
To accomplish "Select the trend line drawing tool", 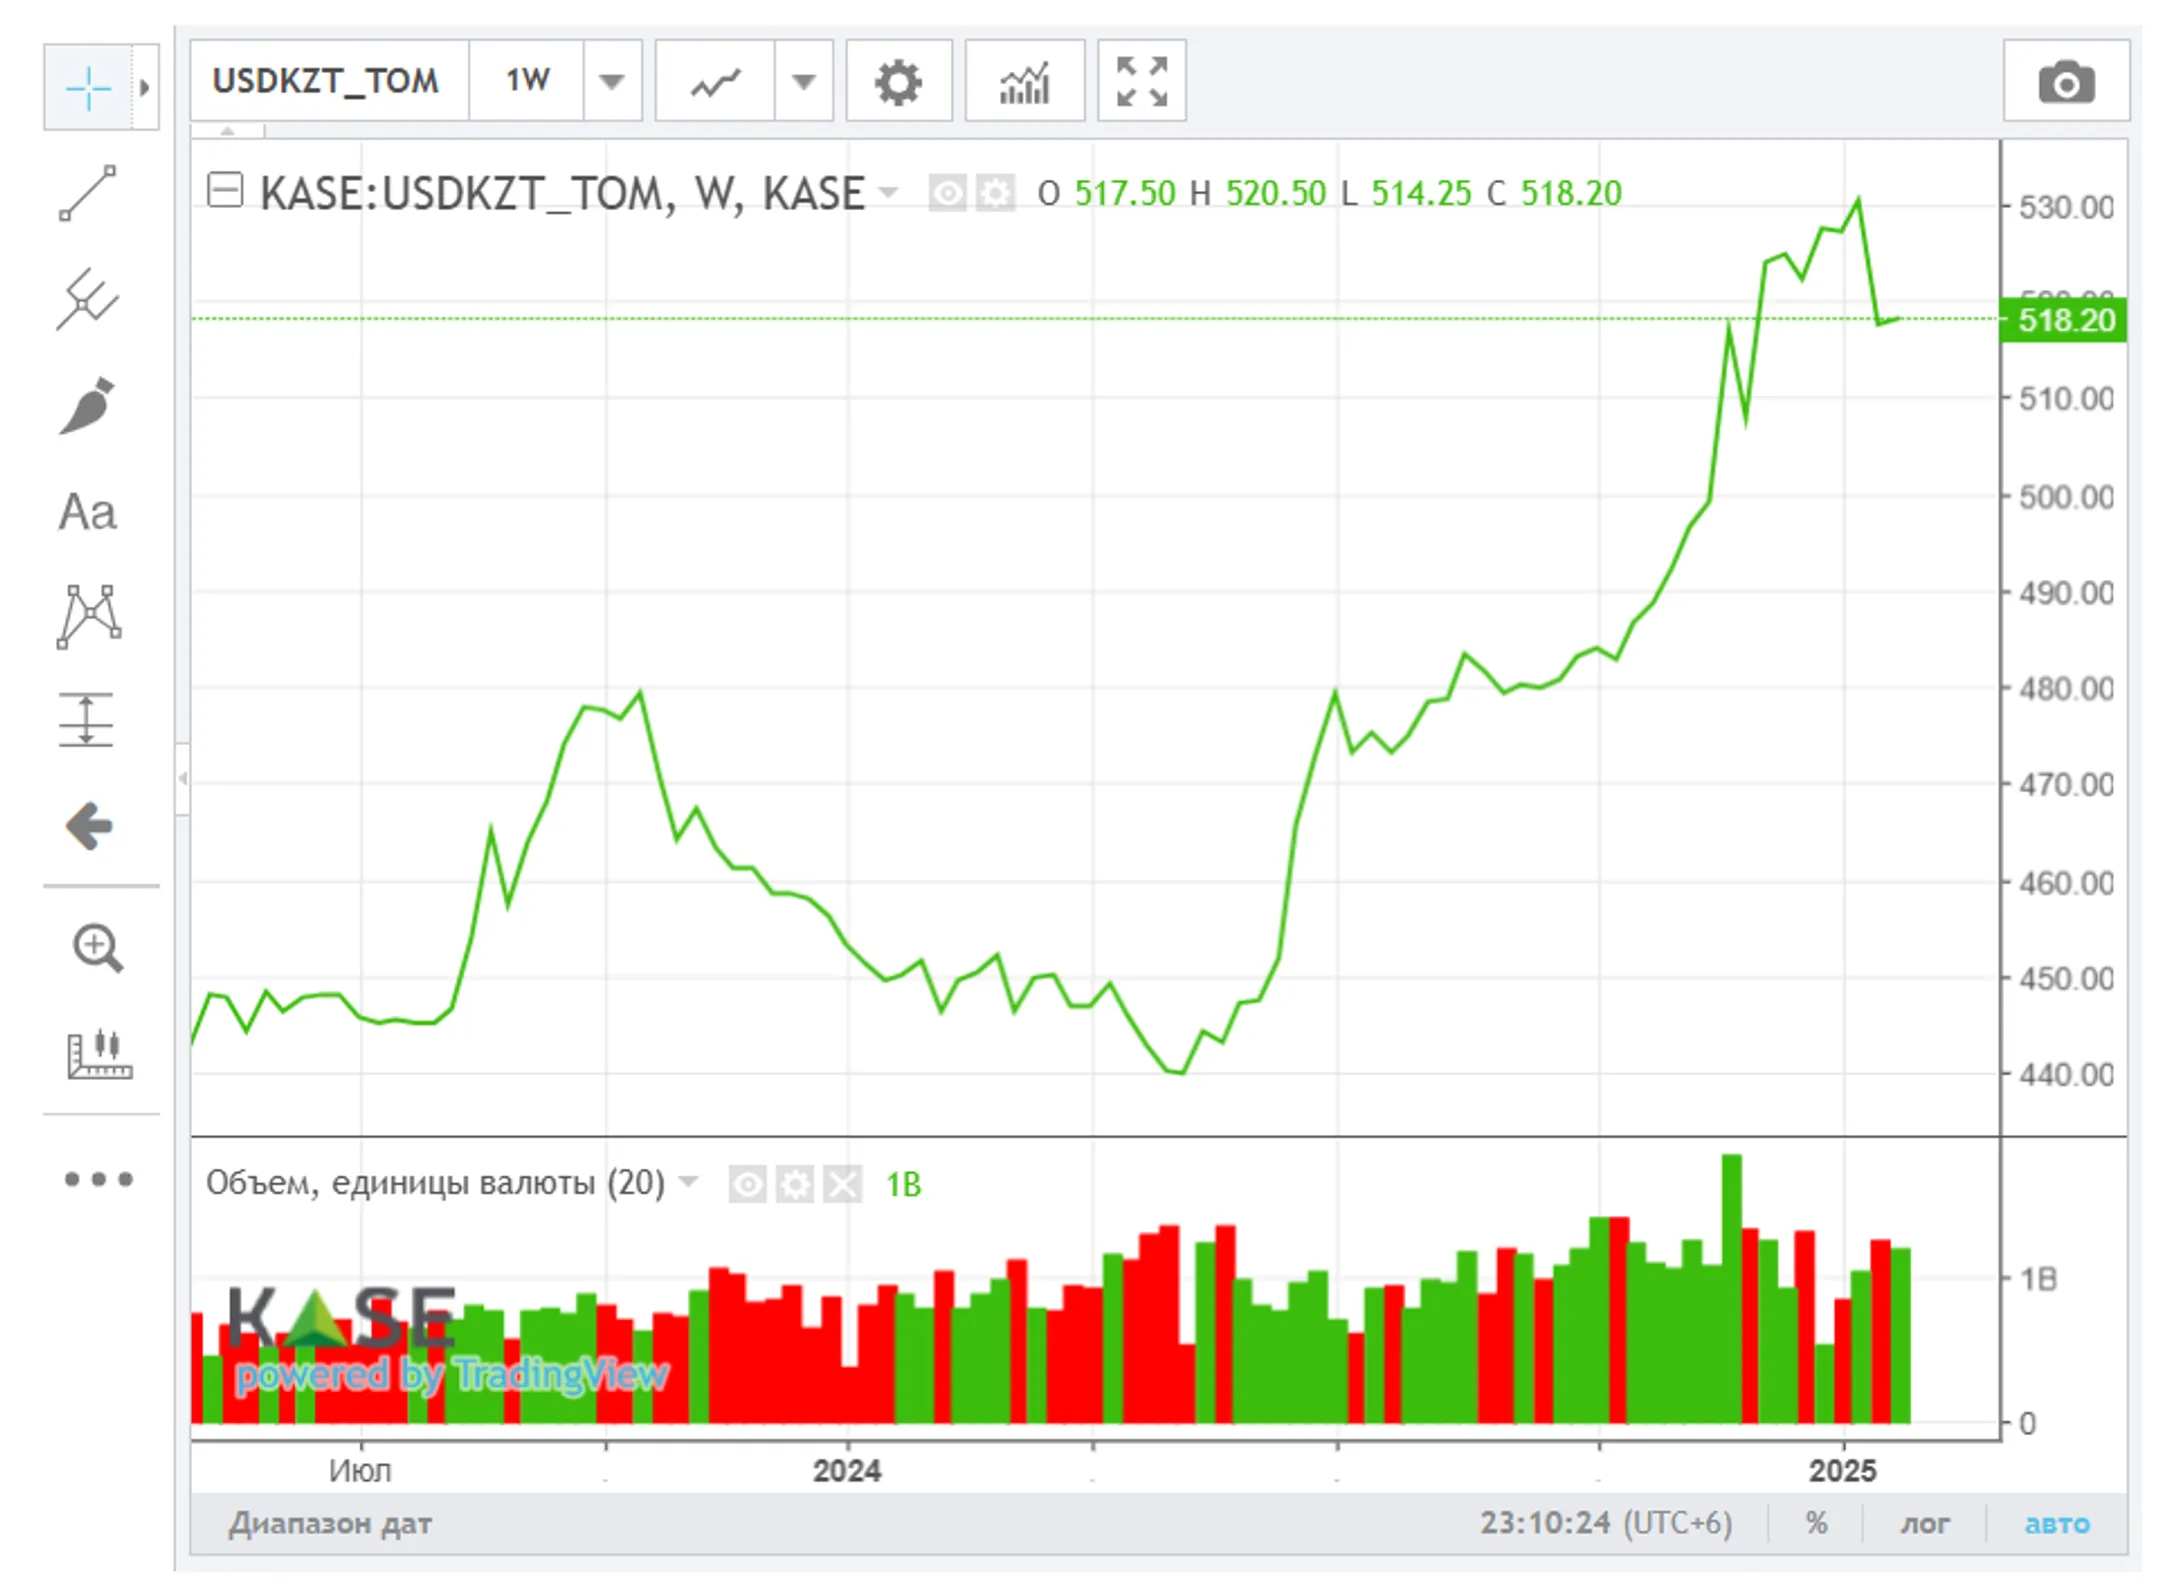I will tap(88, 193).
